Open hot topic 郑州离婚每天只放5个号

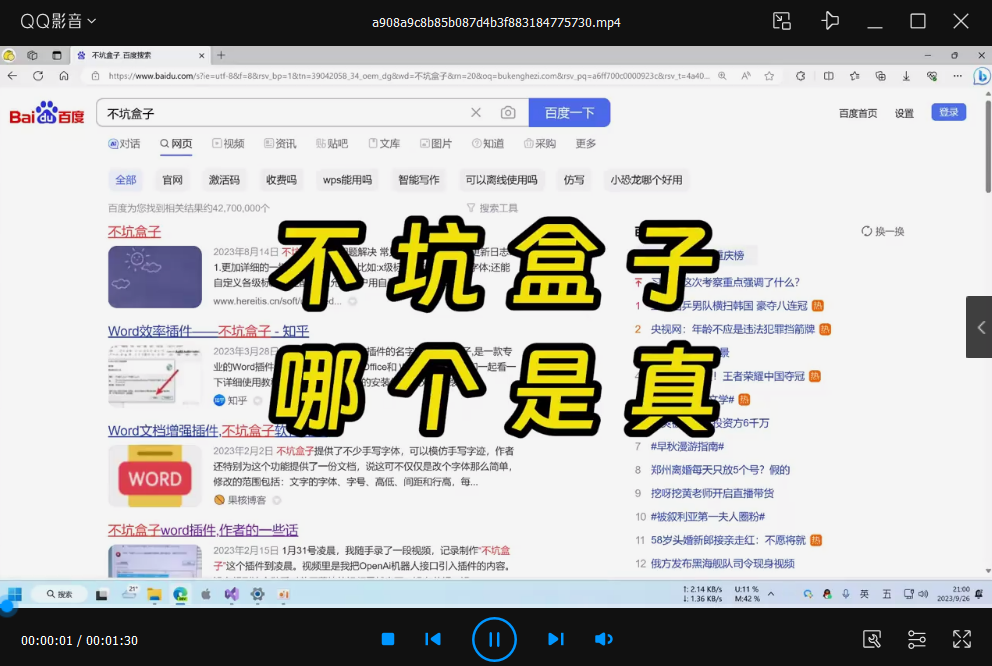coord(720,470)
